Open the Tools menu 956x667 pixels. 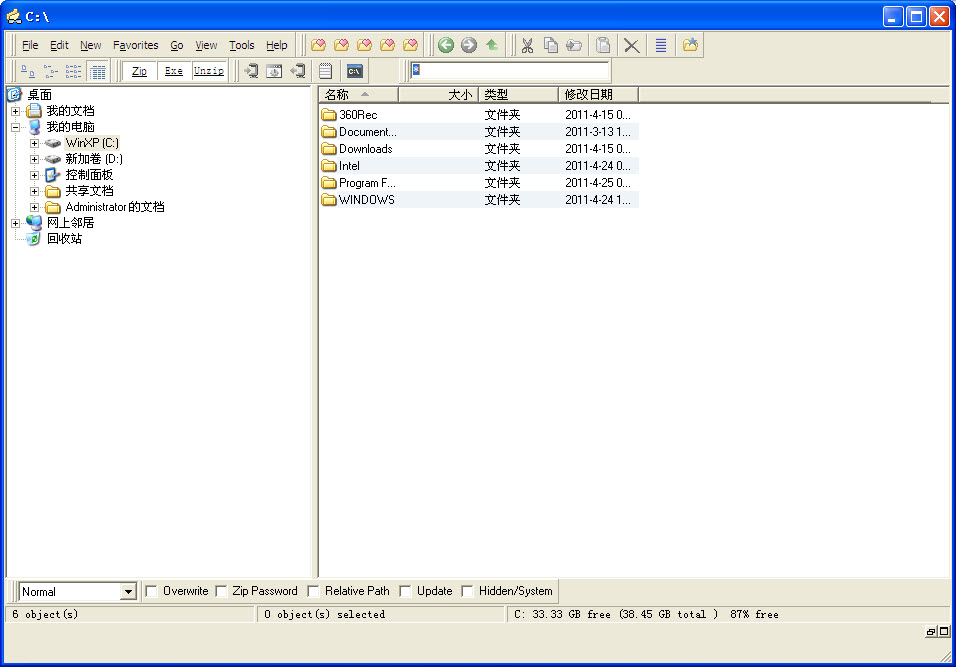tap(241, 45)
